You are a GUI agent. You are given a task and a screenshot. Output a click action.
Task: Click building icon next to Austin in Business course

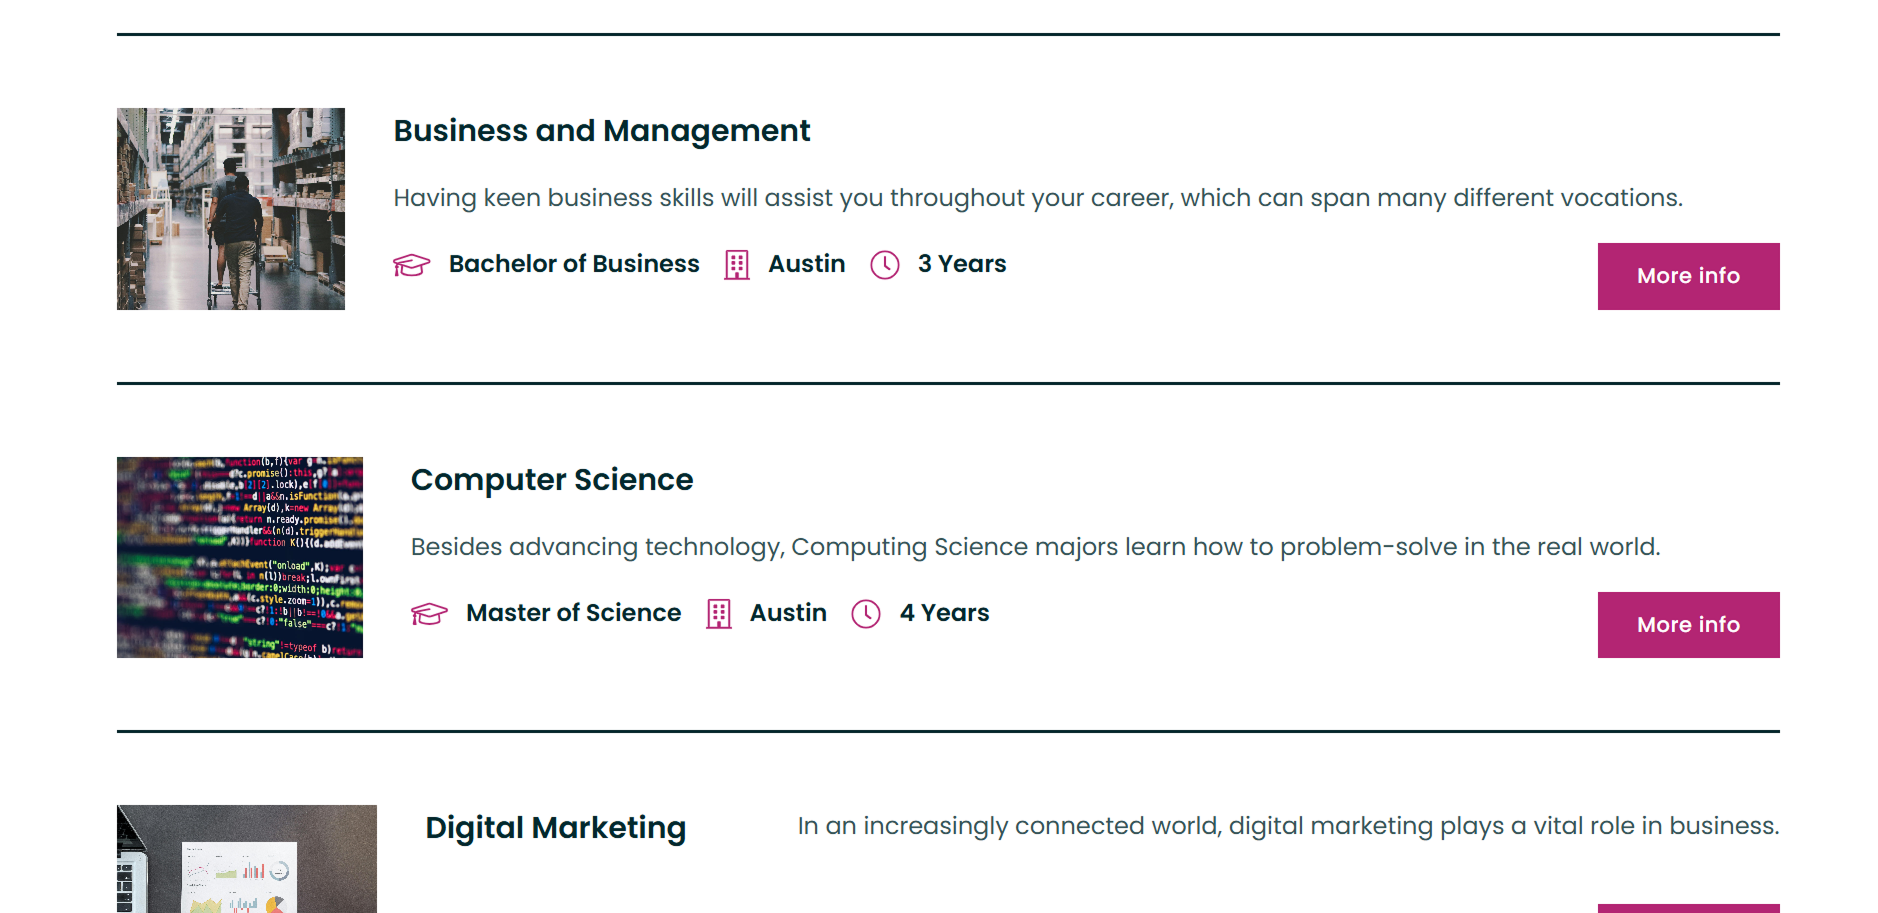[x=737, y=265]
